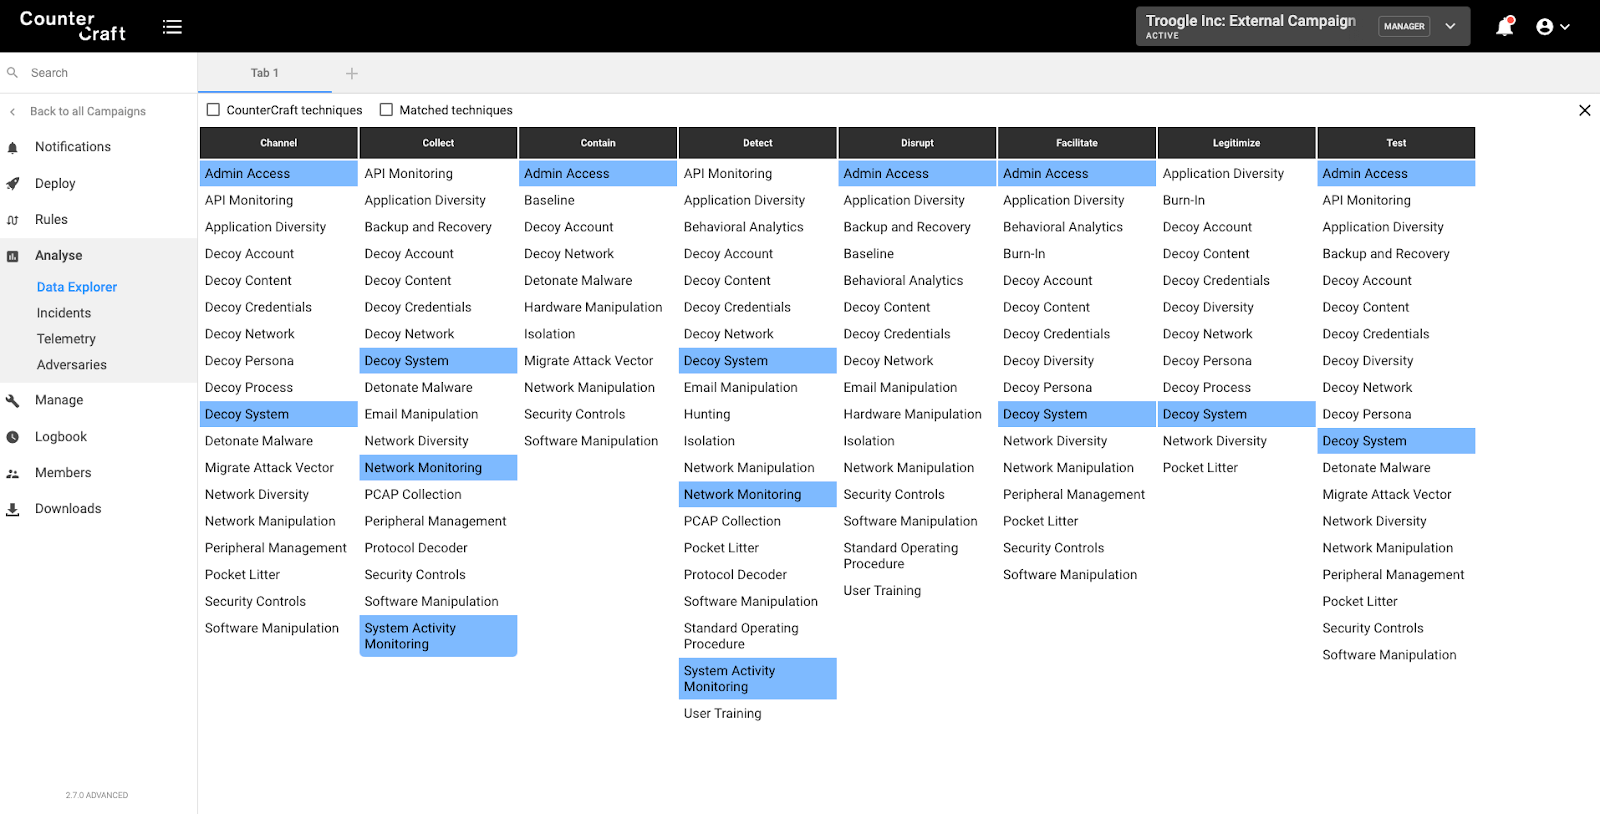Open Troogle Inc: External Campaign selector
Viewport: 1600px width, 814px height.
1302,26
